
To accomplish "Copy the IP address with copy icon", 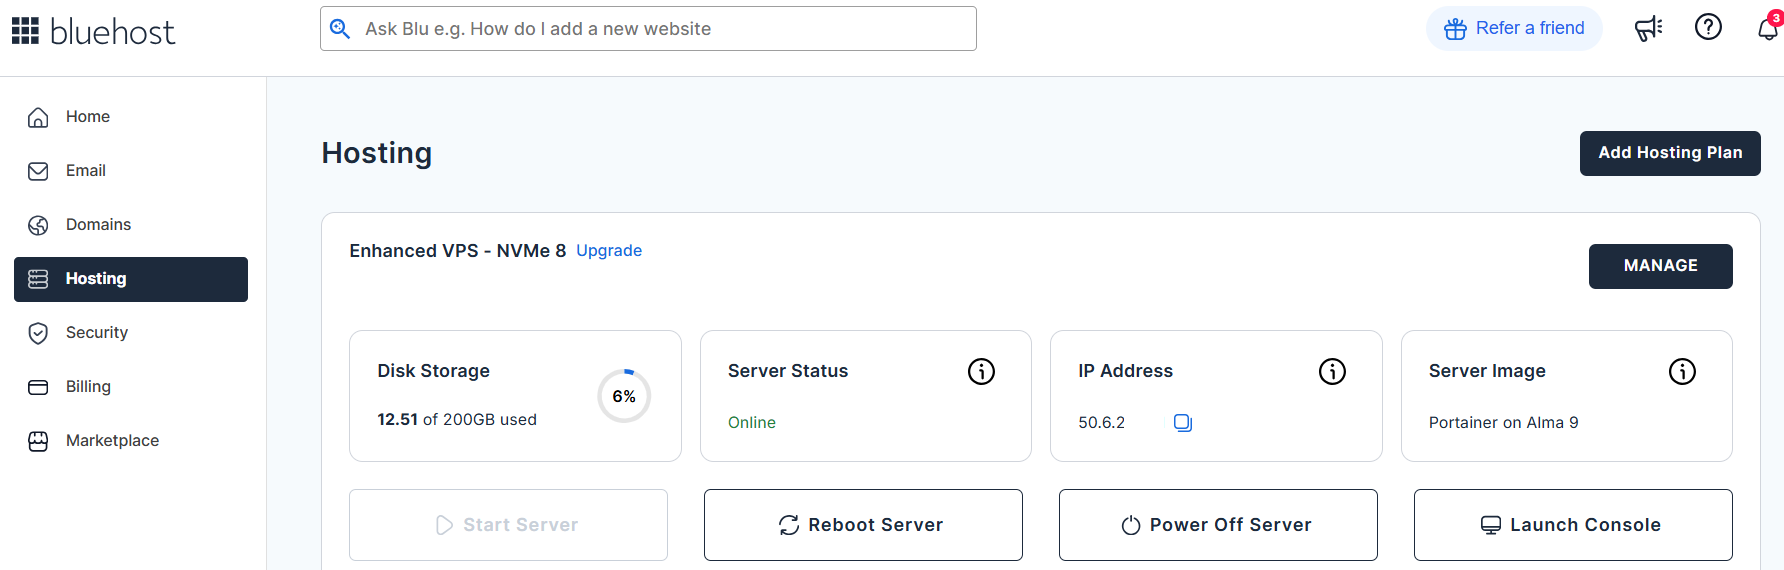I will (x=1183, y=423).
